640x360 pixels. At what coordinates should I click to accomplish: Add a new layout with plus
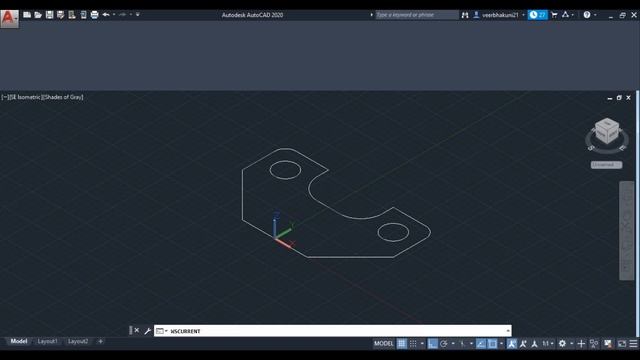100,341
